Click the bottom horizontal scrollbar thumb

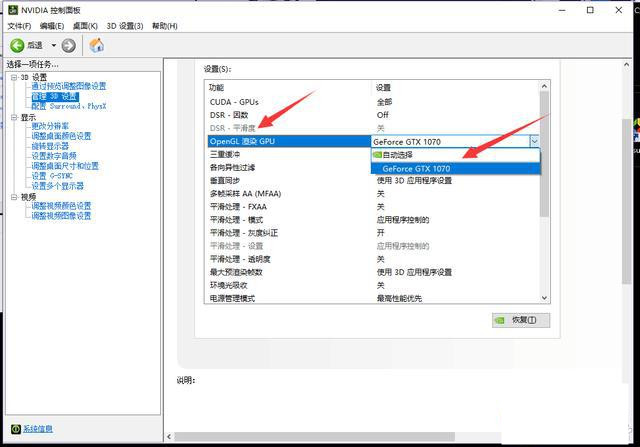(314, 437)
